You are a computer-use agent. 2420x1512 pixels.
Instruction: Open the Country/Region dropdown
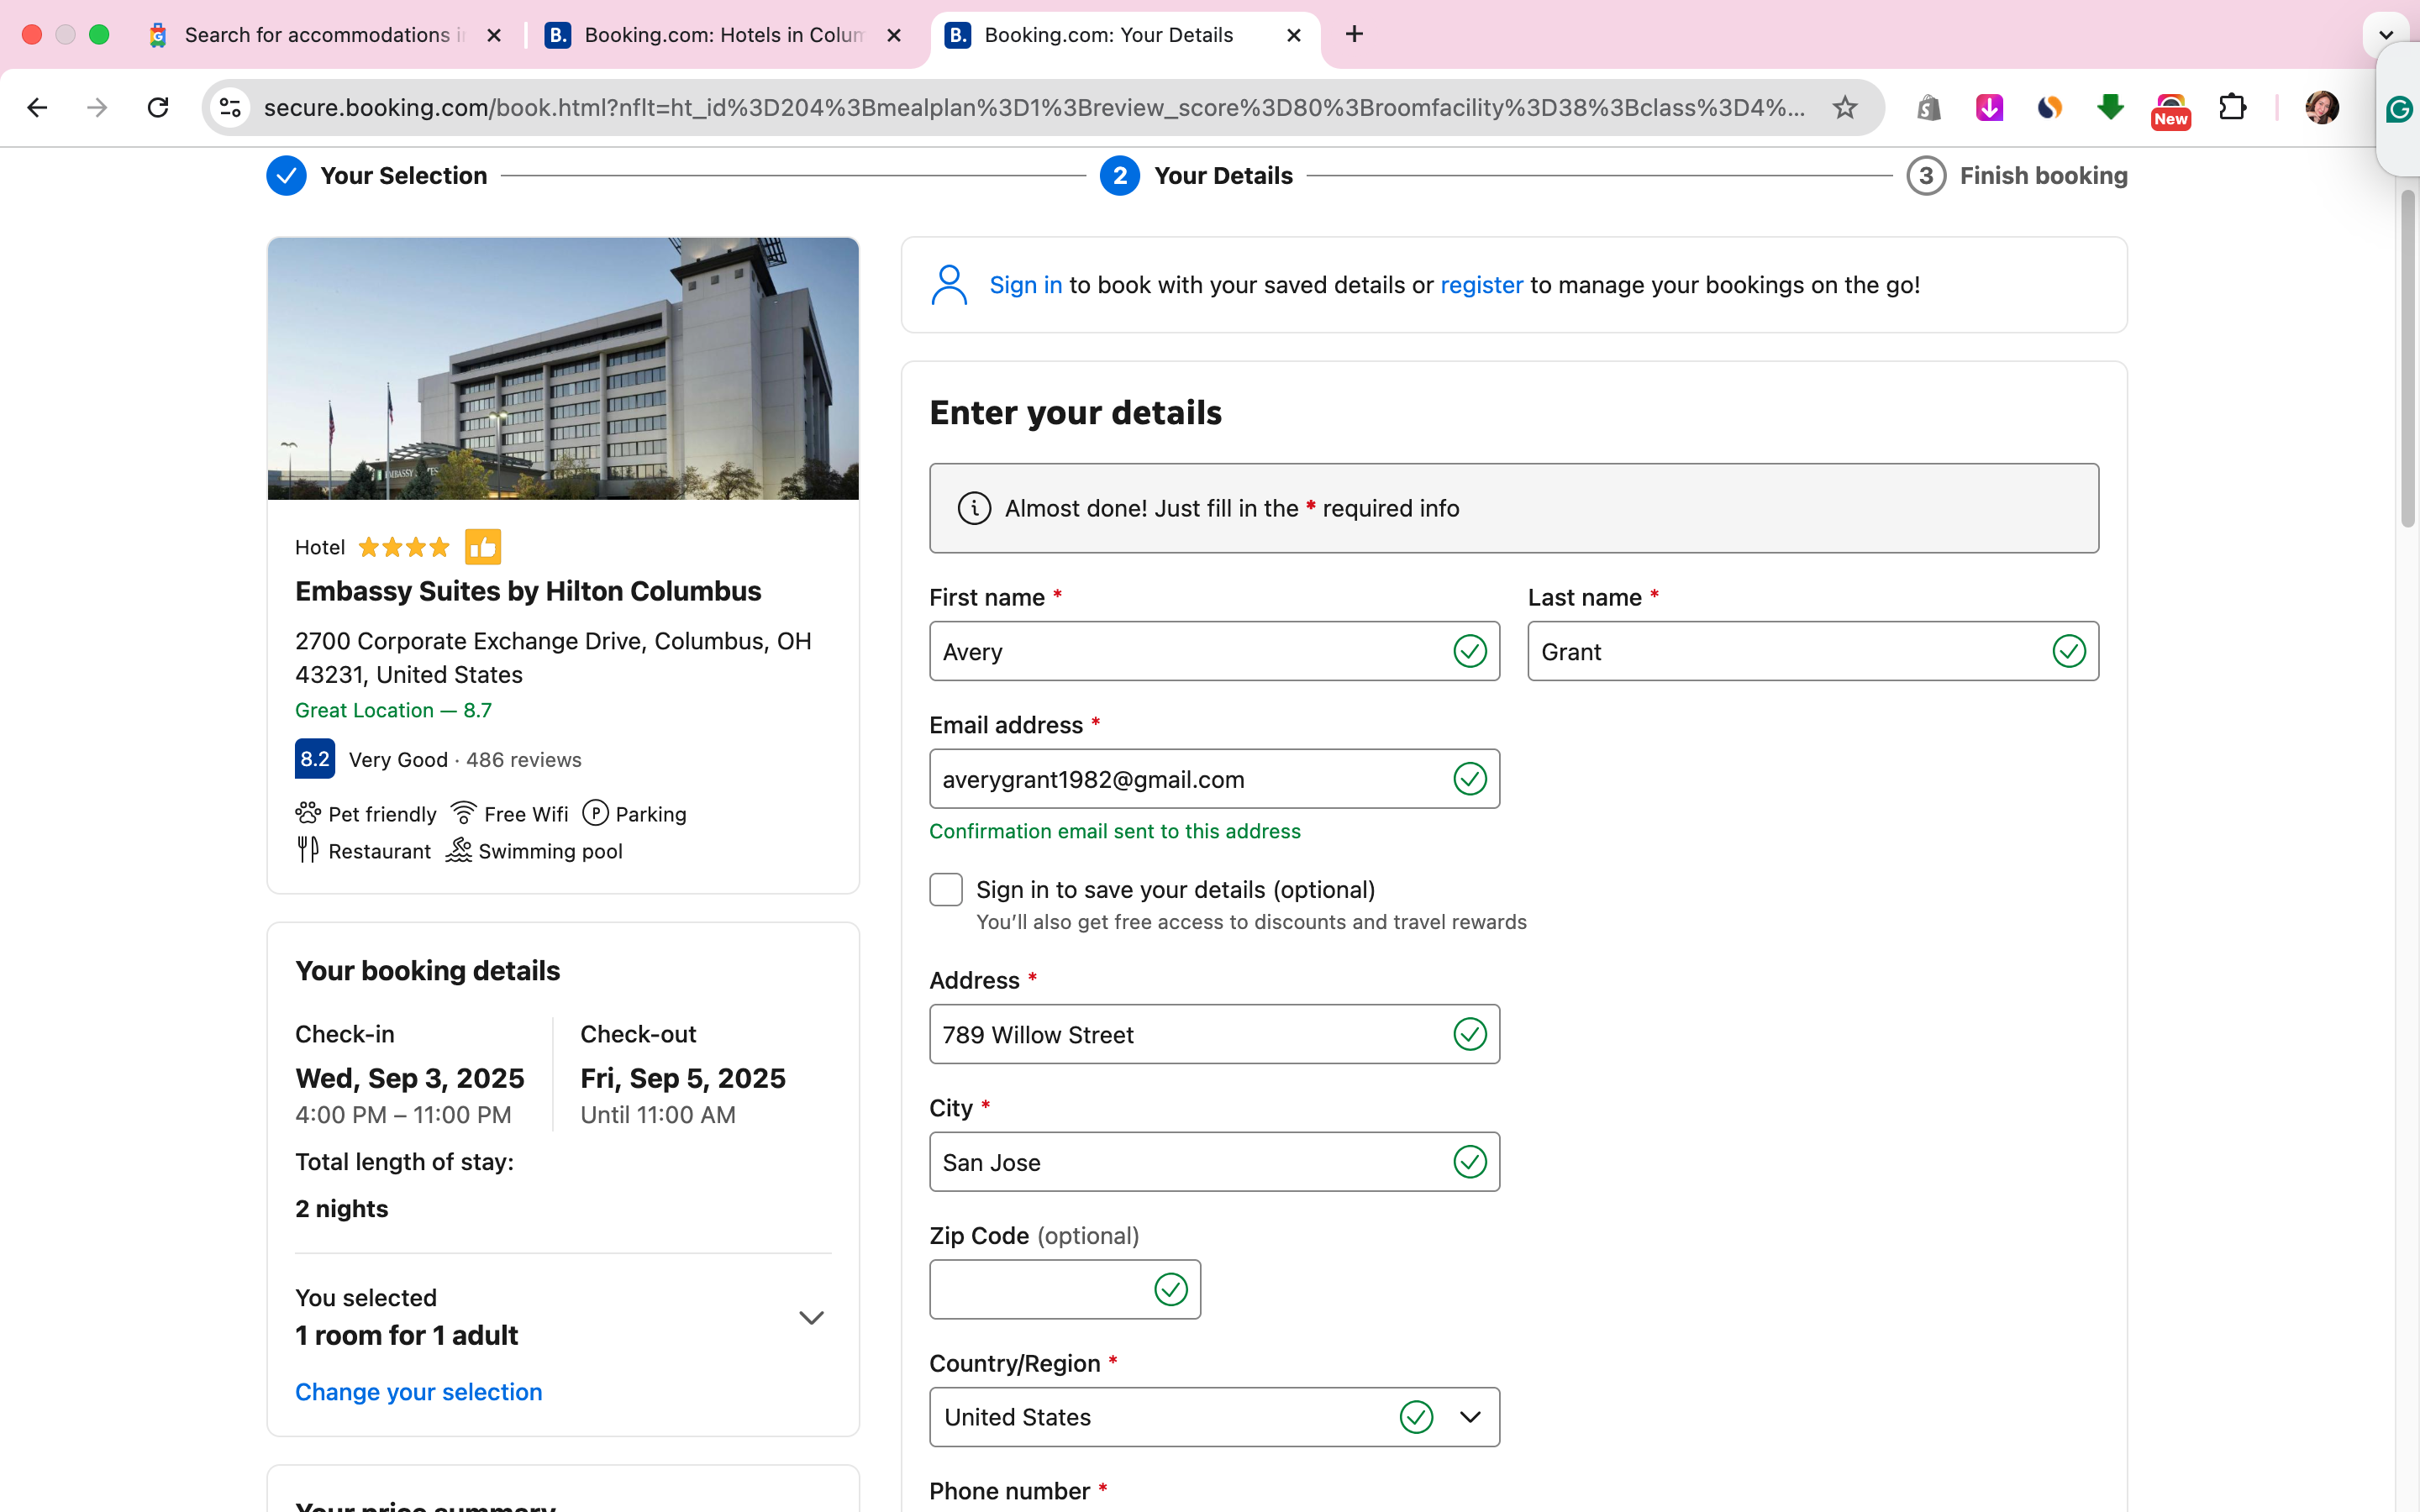coord(1213,1416)
